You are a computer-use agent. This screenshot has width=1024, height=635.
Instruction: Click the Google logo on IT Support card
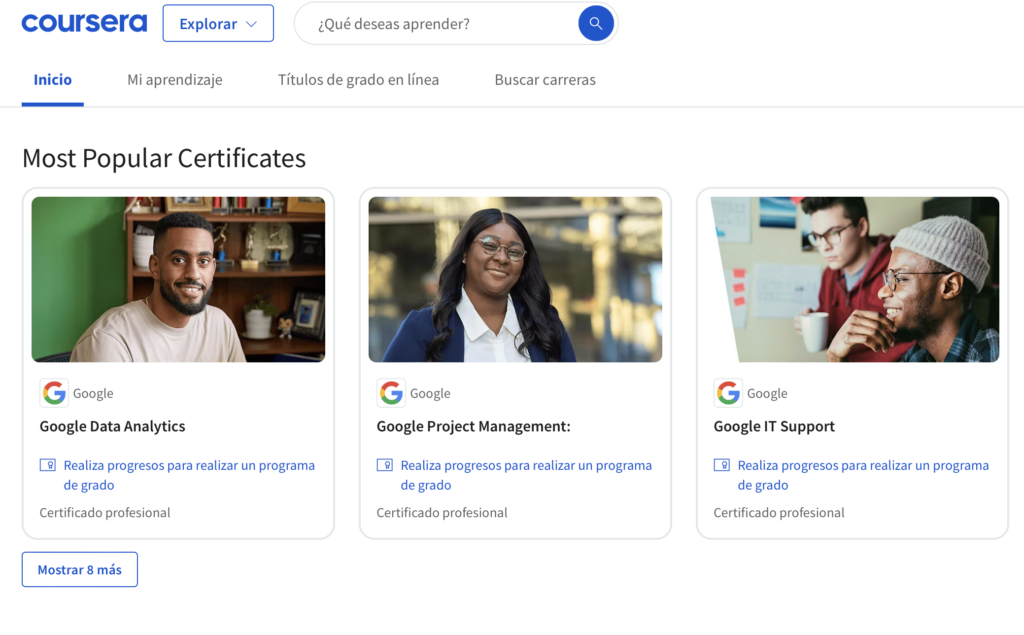click(x=728, y=393)
